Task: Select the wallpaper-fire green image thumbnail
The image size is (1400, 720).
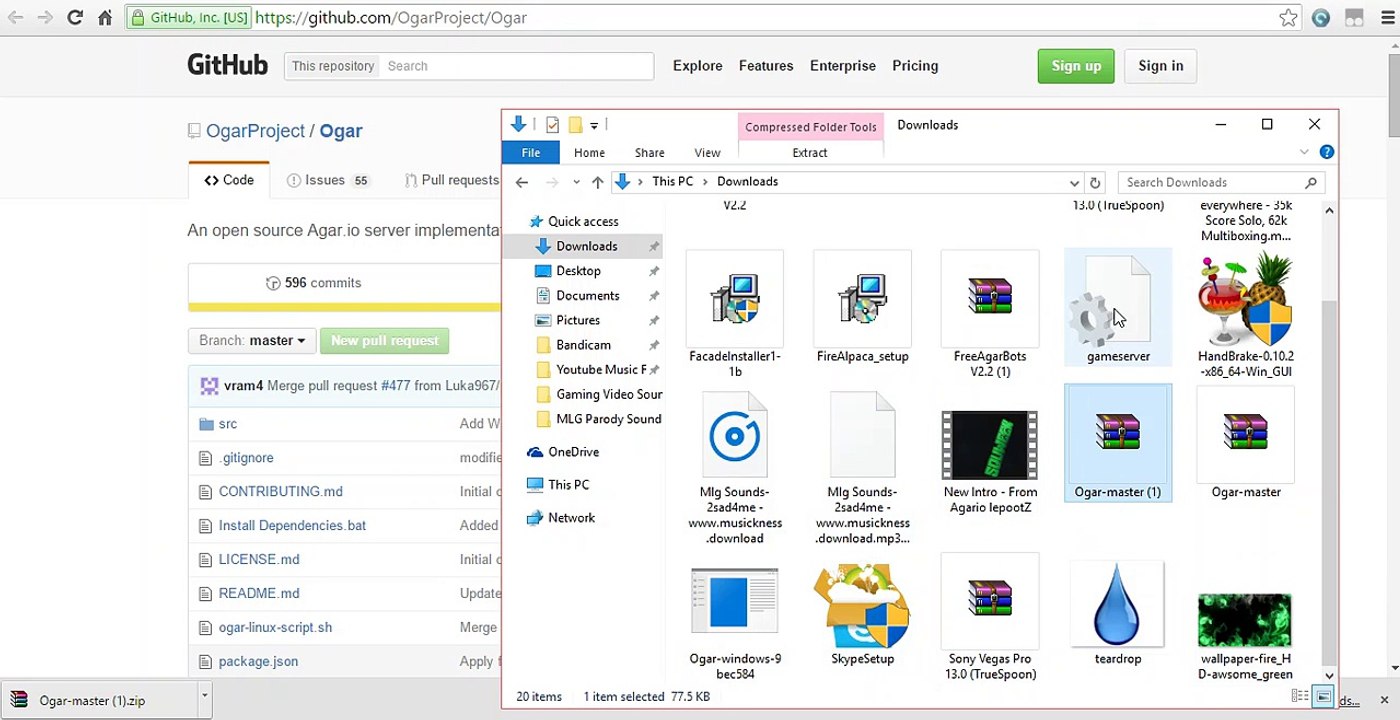Action: pos(1245,620)
